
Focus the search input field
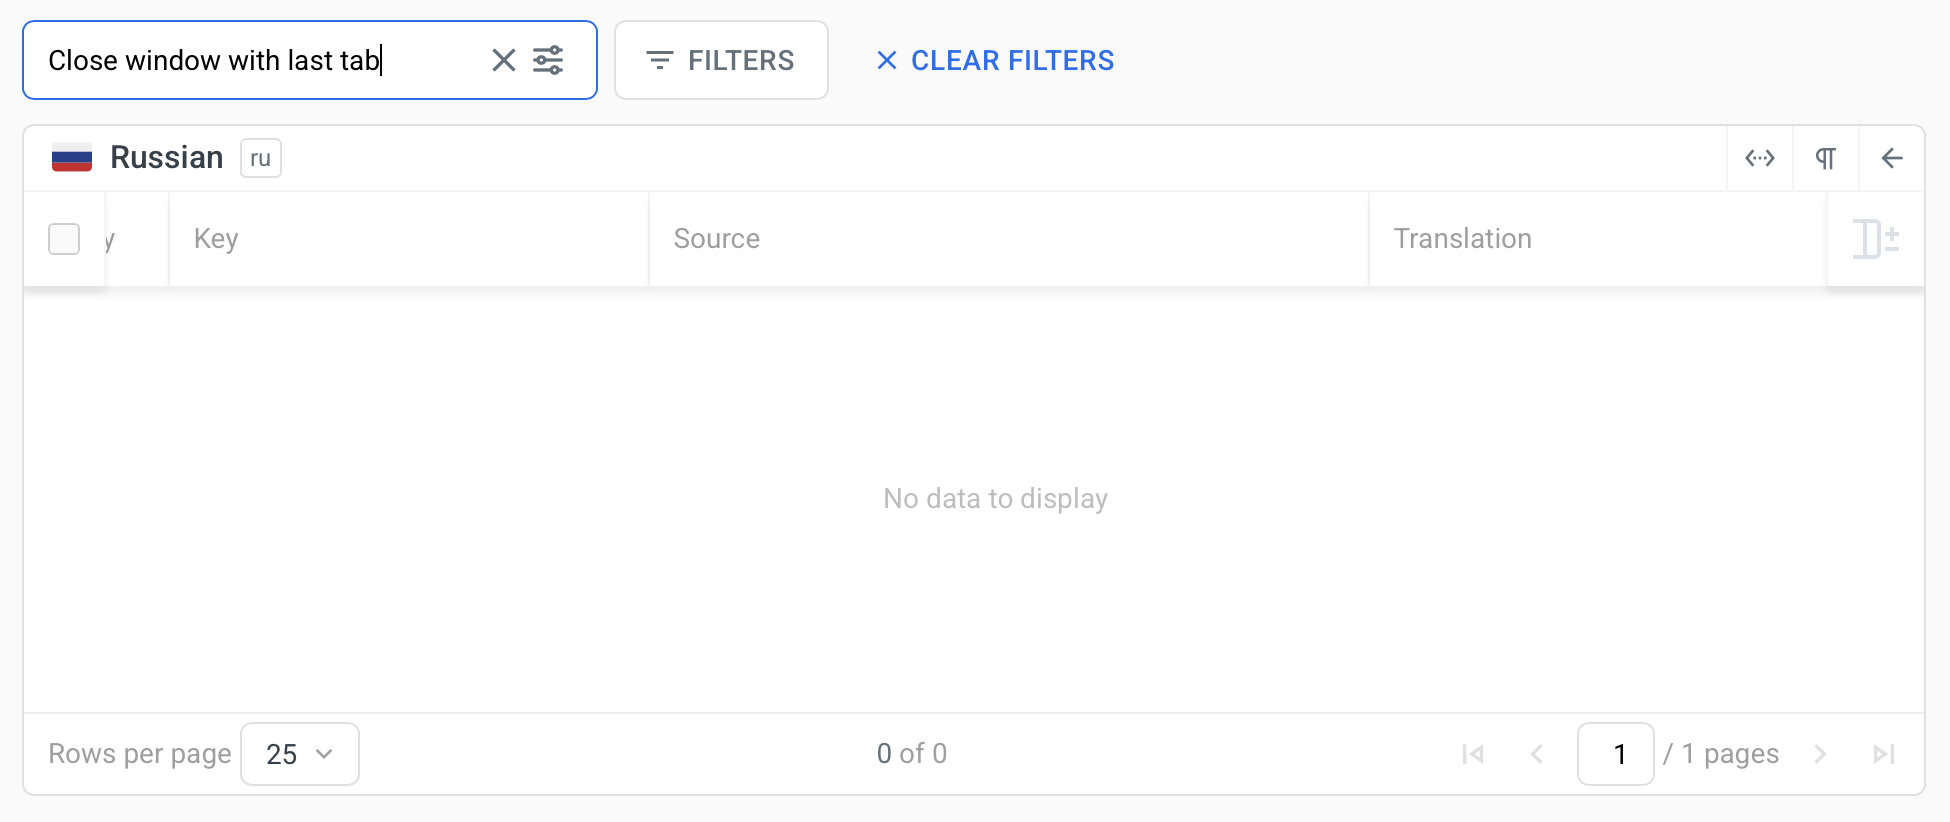(x=260, y=61)
